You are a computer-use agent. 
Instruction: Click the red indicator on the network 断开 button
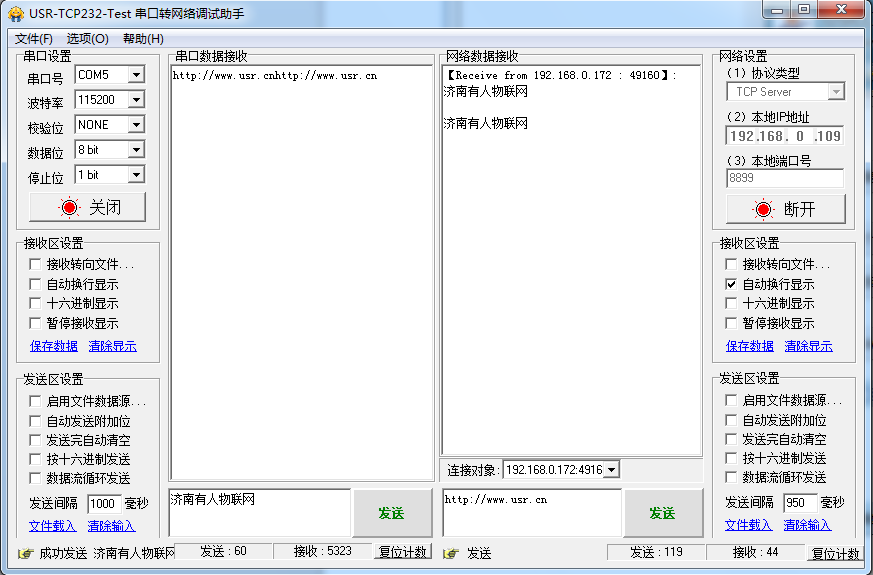point(764,210)
